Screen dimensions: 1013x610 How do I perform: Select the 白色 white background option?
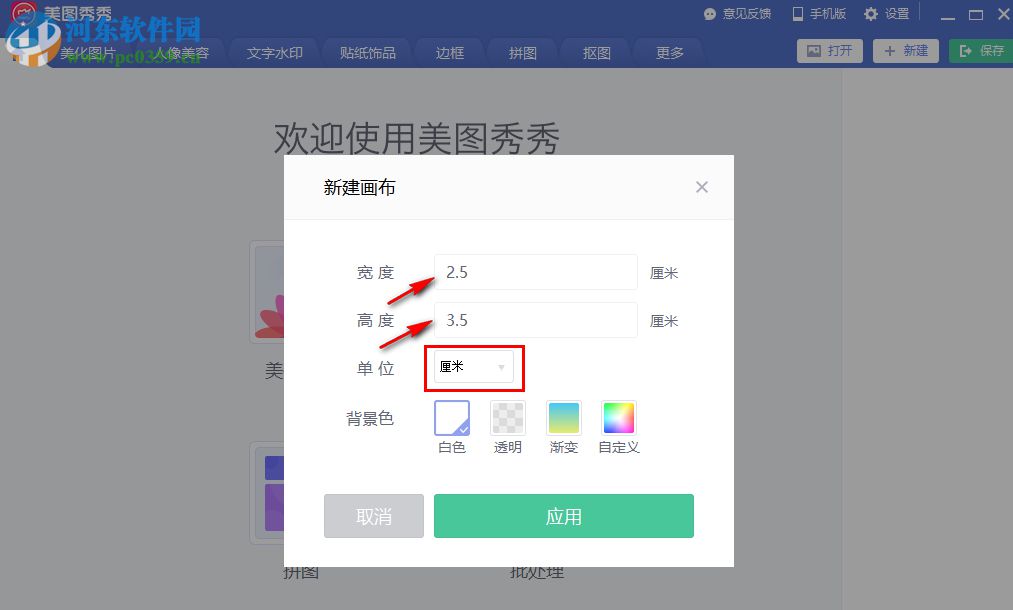(x=451, y=418)
